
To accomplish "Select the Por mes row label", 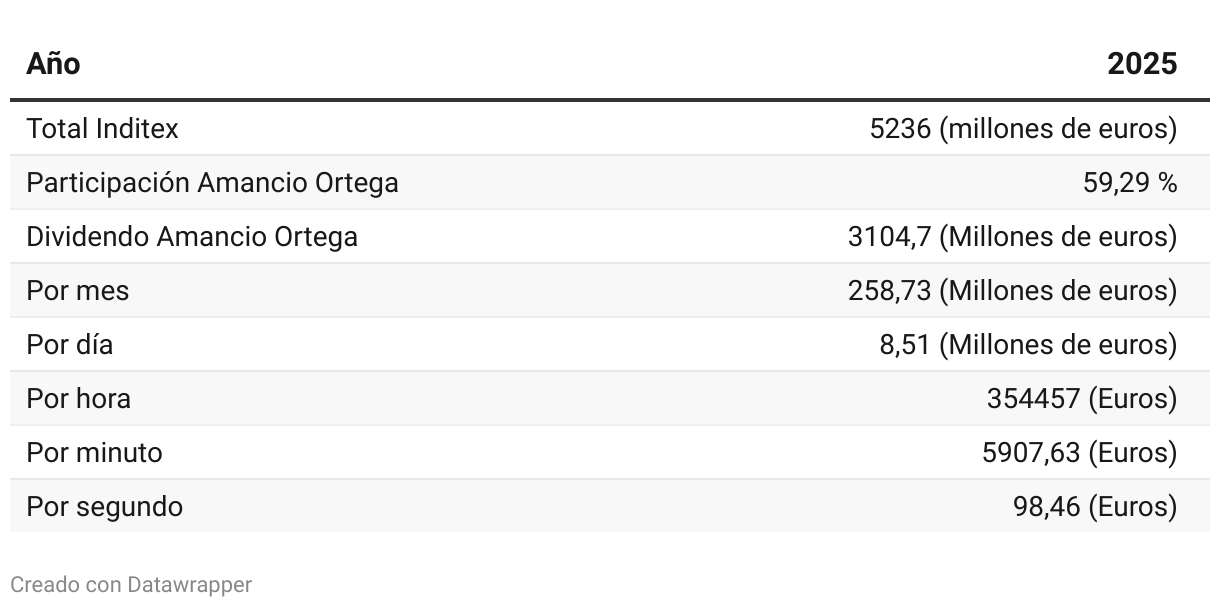I will [x=78, y=291].
